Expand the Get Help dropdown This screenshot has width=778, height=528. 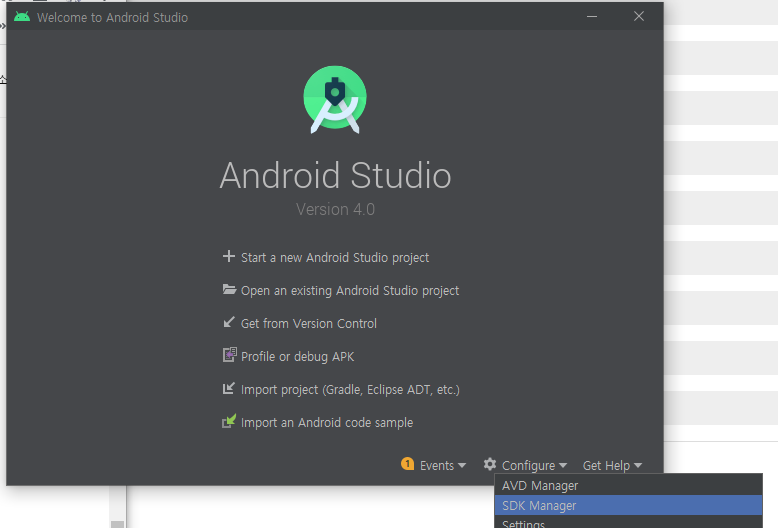tap(612, 465)
